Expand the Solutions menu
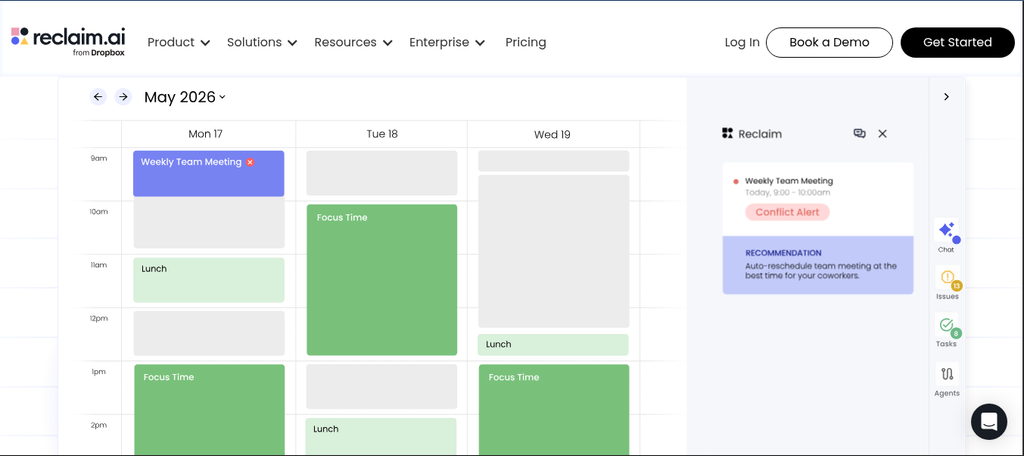 coord(262,42)
